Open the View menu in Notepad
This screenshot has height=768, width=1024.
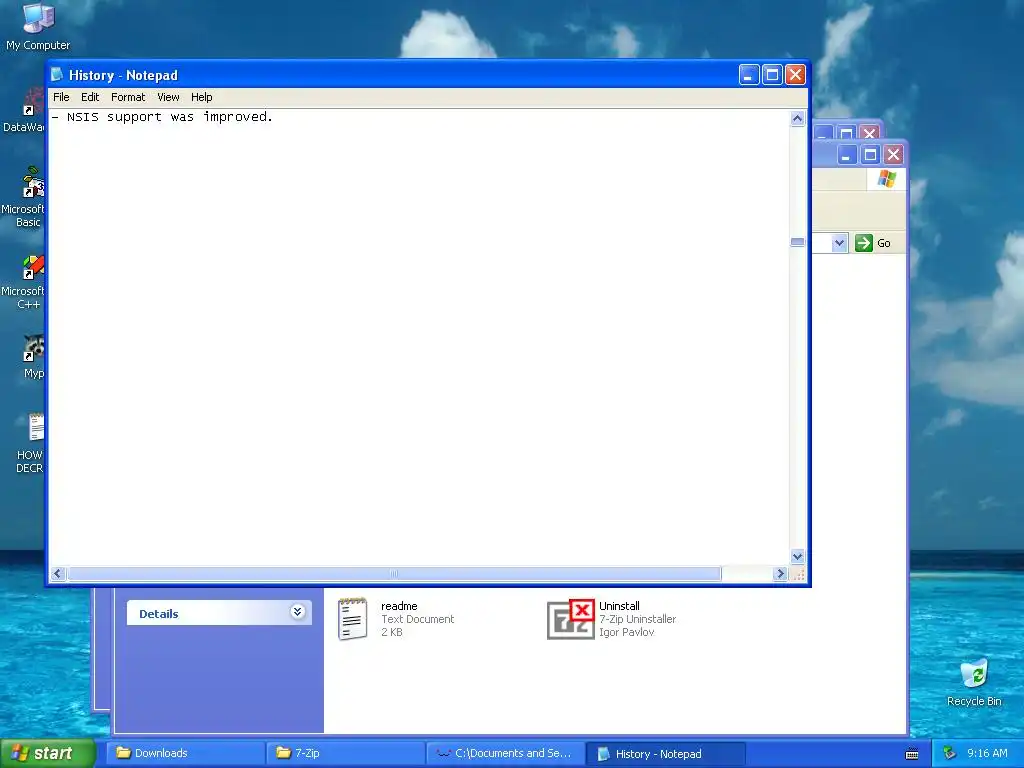(168, 97)
